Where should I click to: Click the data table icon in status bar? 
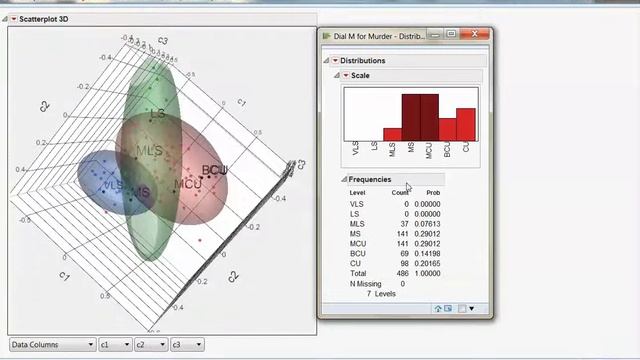448,309
